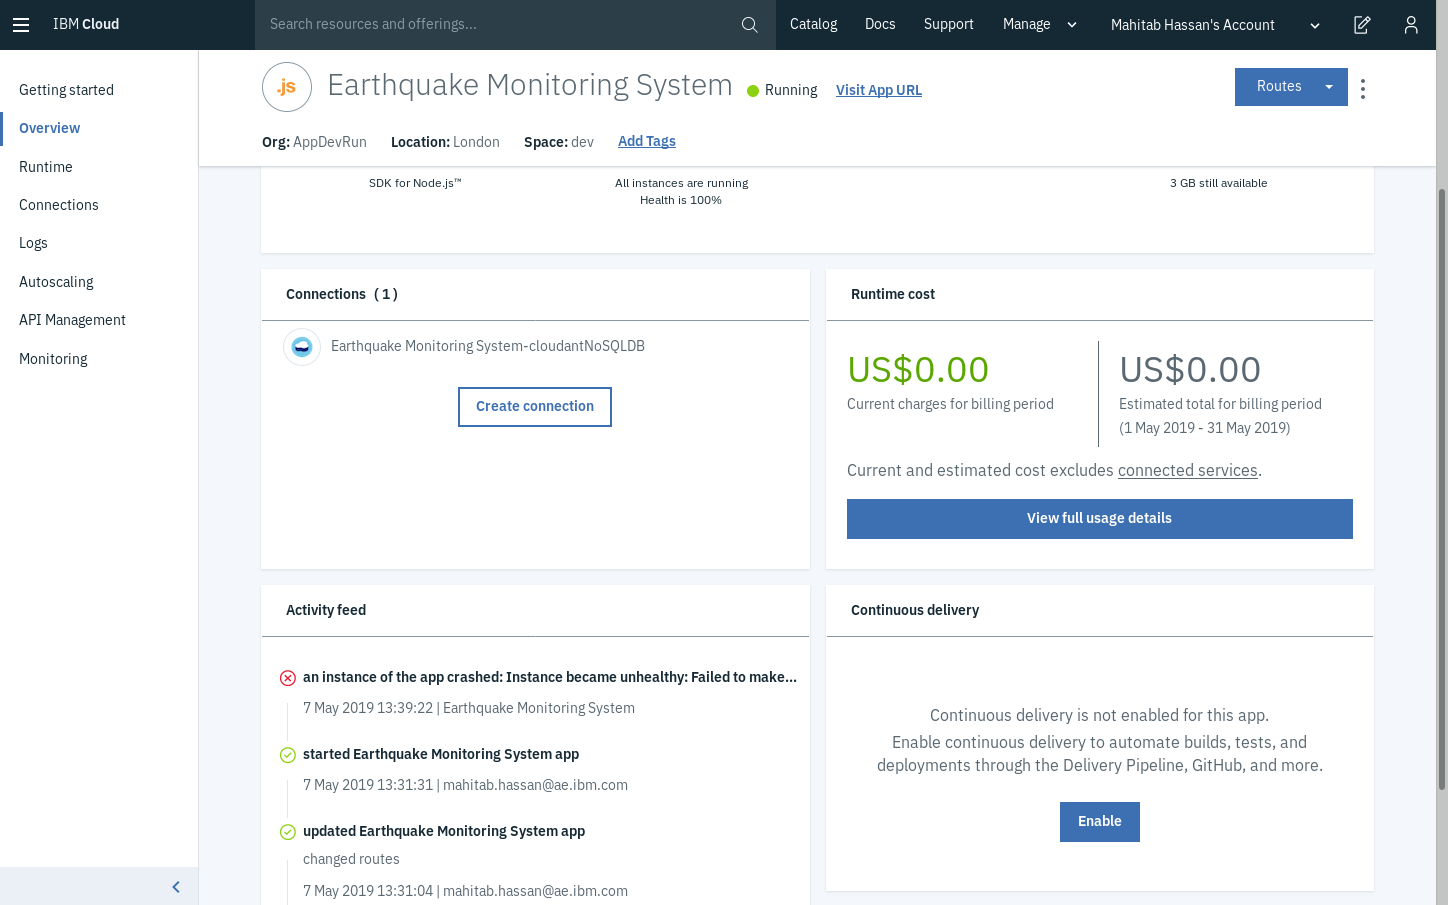
Task: Expand the Manage menu chevron
Action: (1072, 25)
